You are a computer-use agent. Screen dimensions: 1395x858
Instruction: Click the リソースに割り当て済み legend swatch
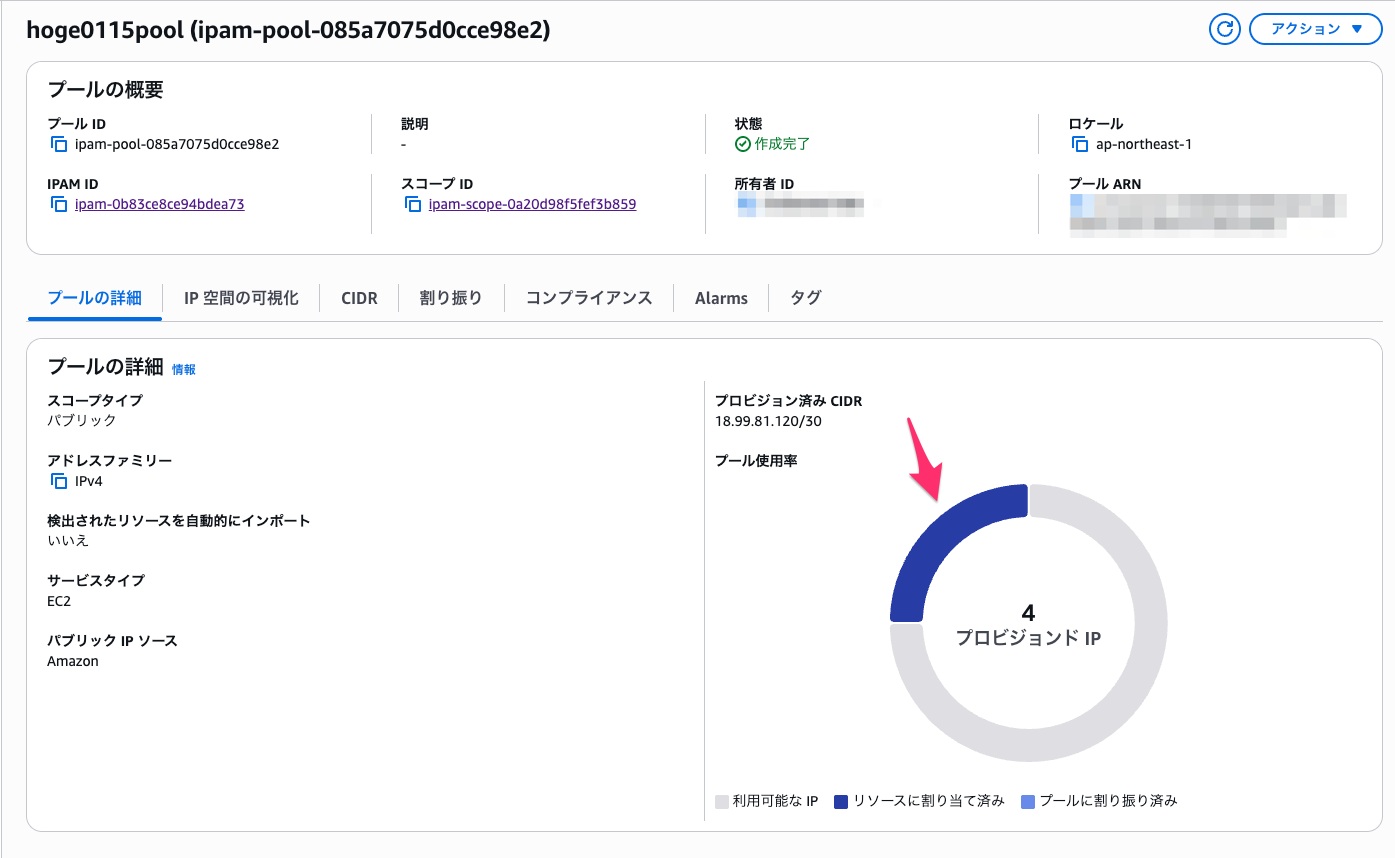[841, 801]
